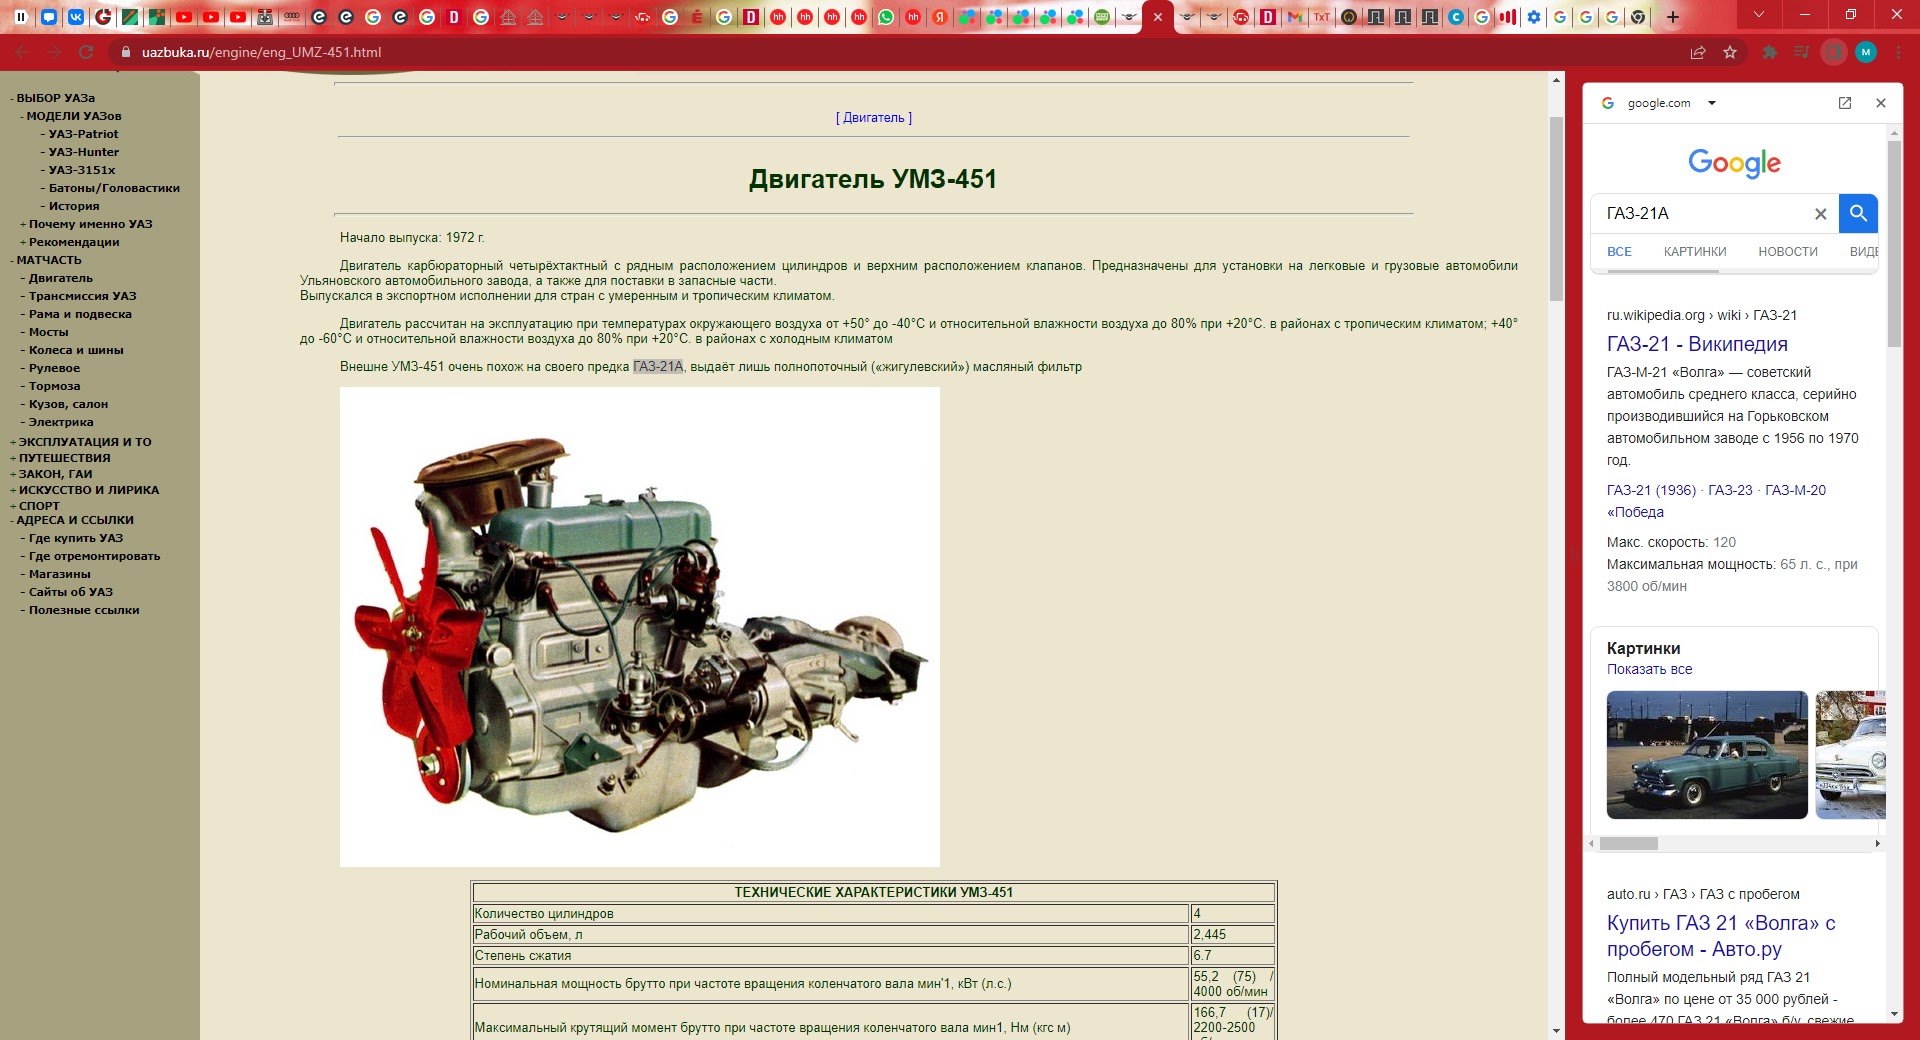Open Трансмиссия УАЗ in sidebar
The image size is (1920, 1040).
click(x=82, y=296)
